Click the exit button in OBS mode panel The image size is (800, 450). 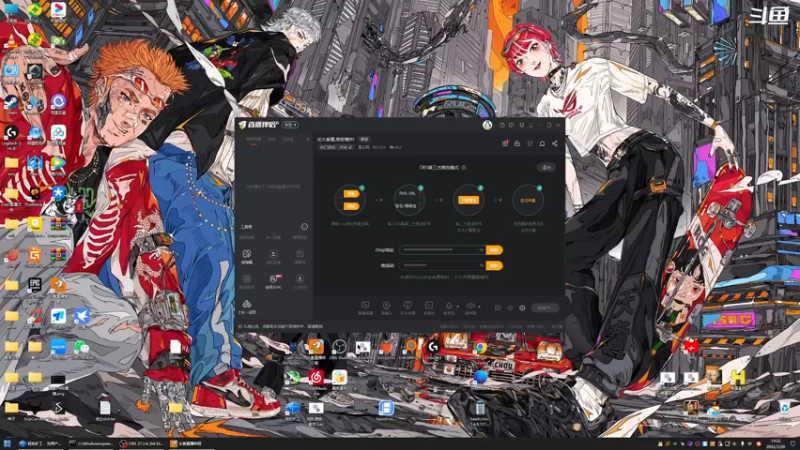point(546,167)
